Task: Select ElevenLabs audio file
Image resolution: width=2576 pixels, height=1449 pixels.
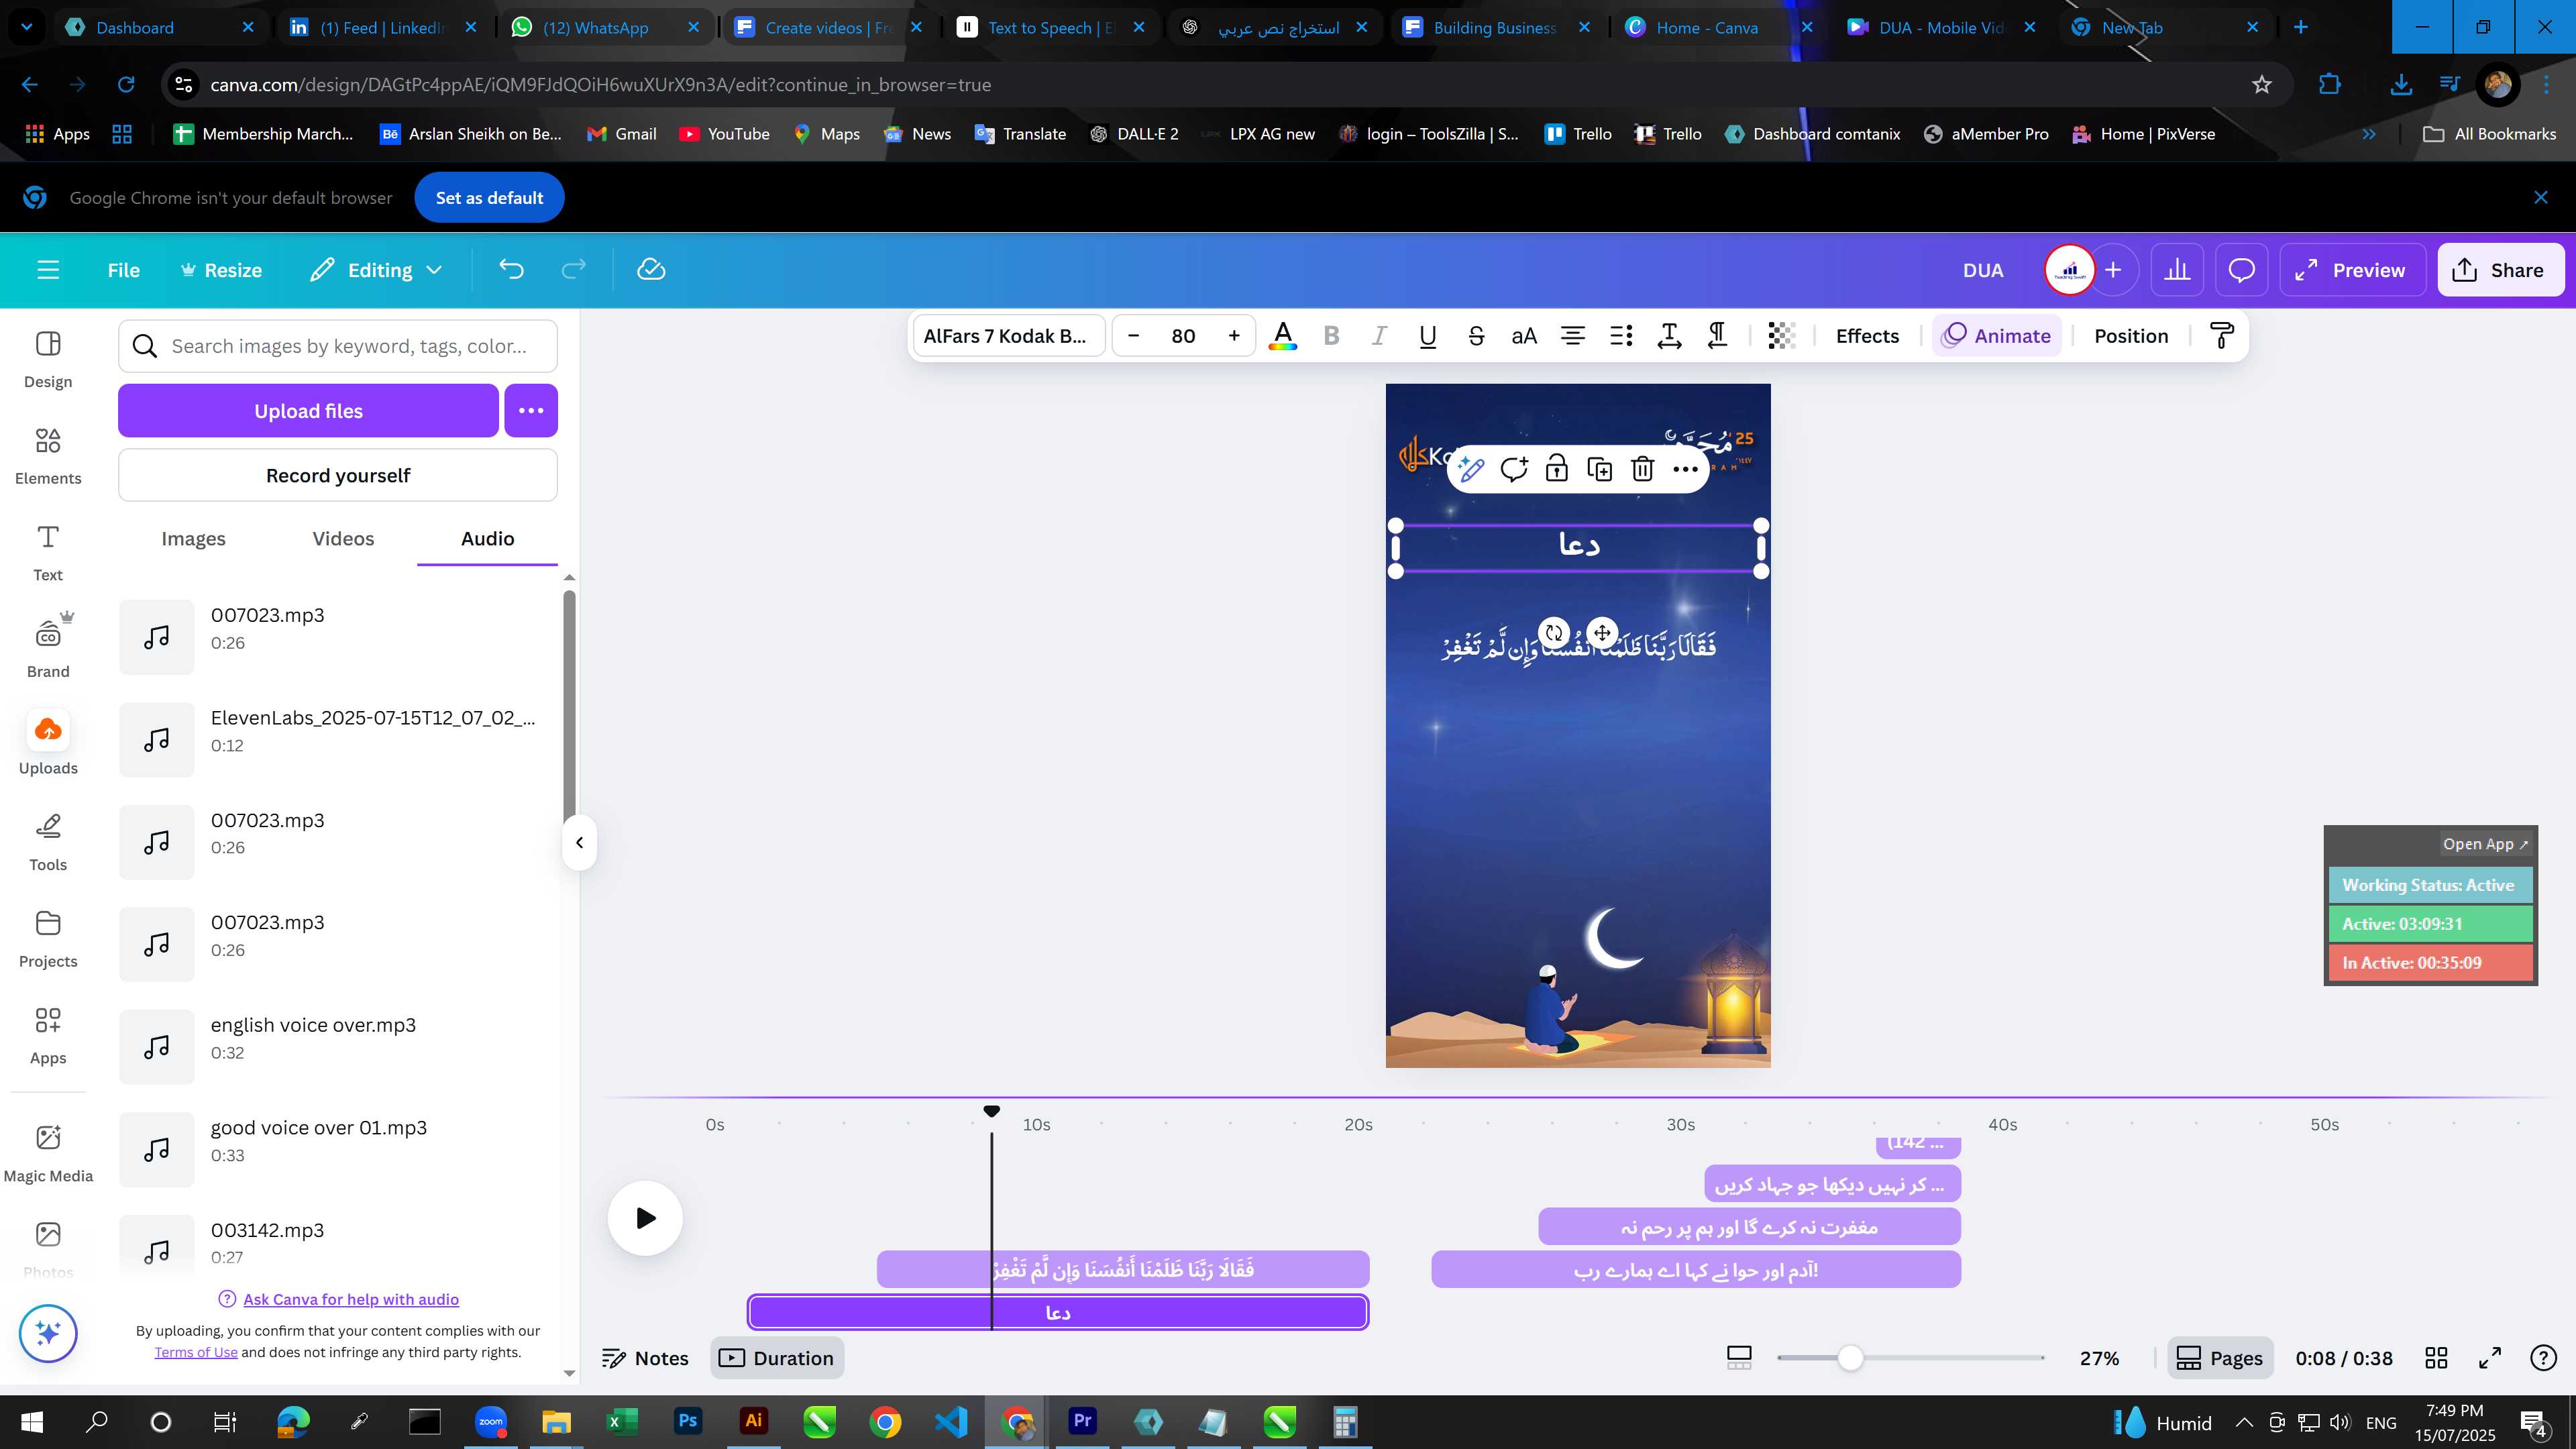Action: 338,740
